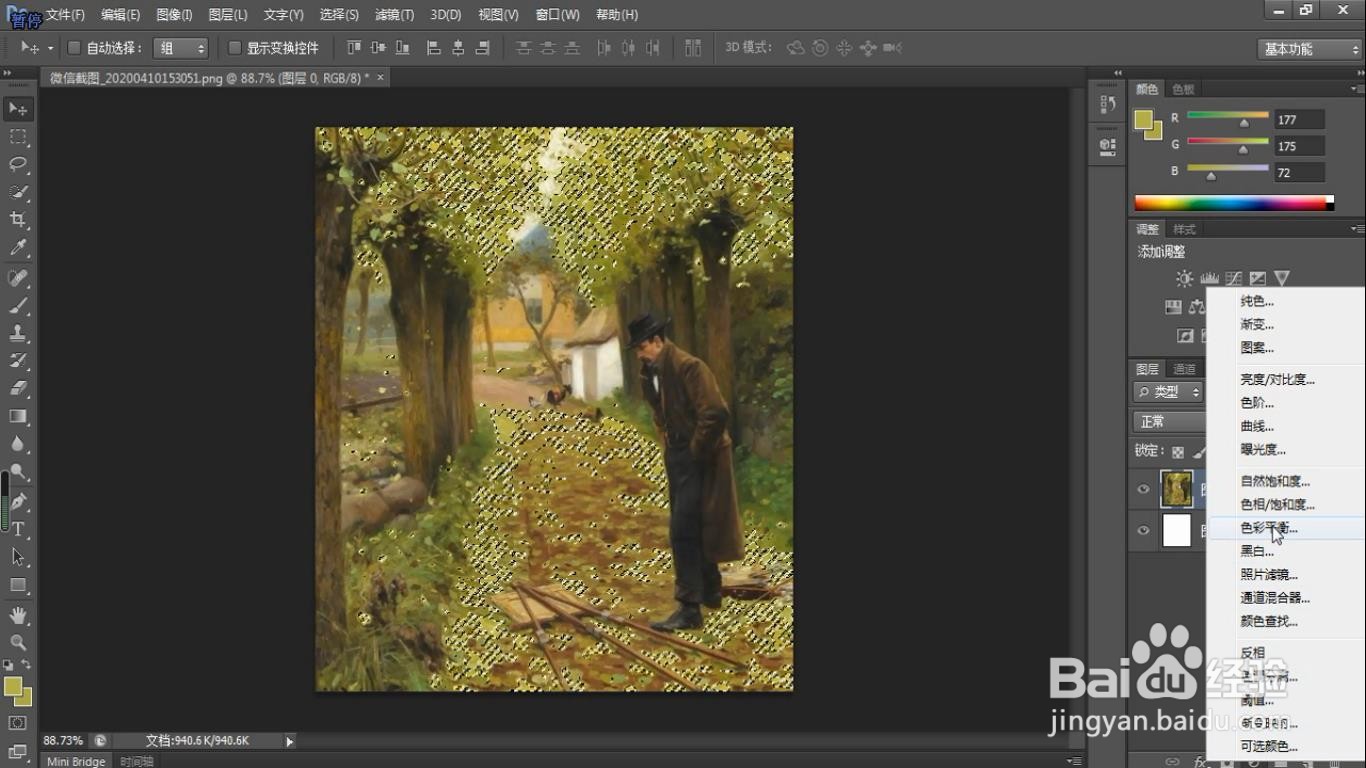This screenshot has height=768, width=1366.
Task: Add Brightness/Contrast adjustment sun icon
Action: click(x=1185, y=279)
